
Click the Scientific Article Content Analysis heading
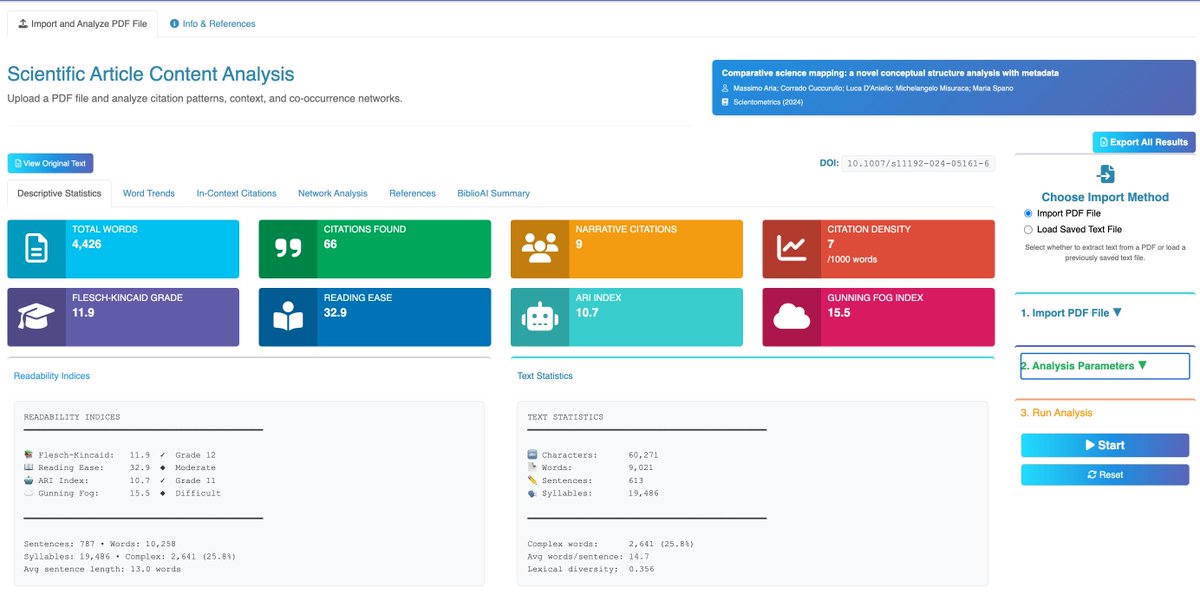pyautogui.click(x=151, y=74)
